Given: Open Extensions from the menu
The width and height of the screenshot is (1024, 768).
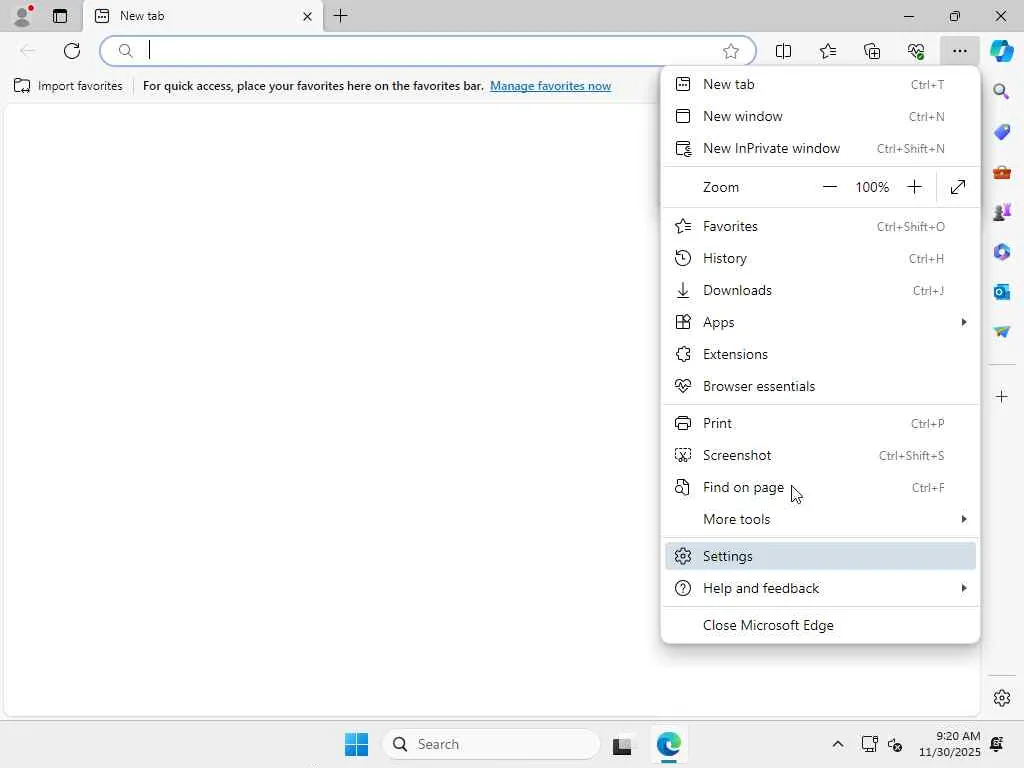Looking at the screenshot, I should [820, 354].
